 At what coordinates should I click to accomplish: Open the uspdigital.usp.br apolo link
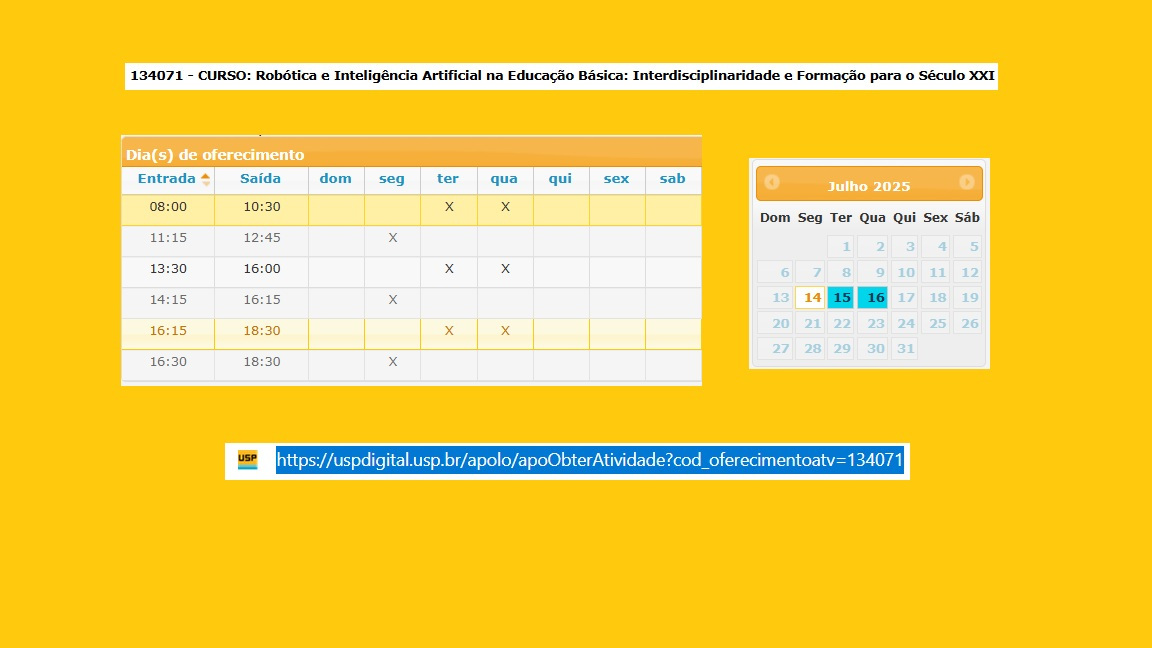coord(589,460)
